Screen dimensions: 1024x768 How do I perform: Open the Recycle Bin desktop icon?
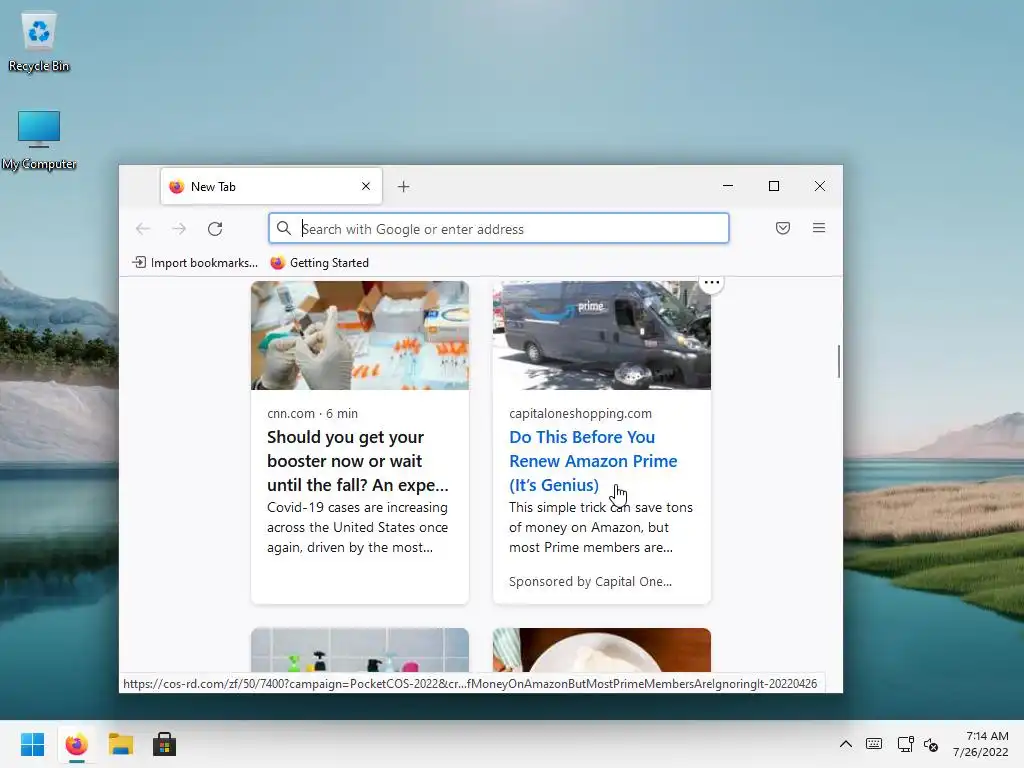39,42
